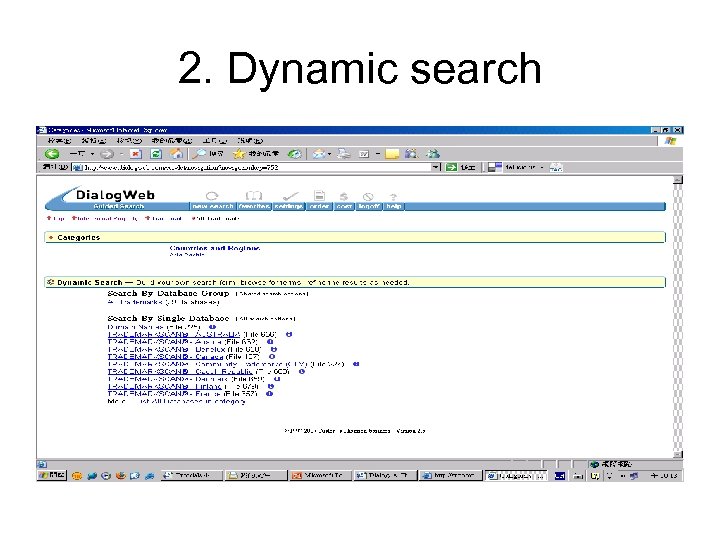
Task: Open the Mail icon dropdown arrow
Action: point(329,154)
